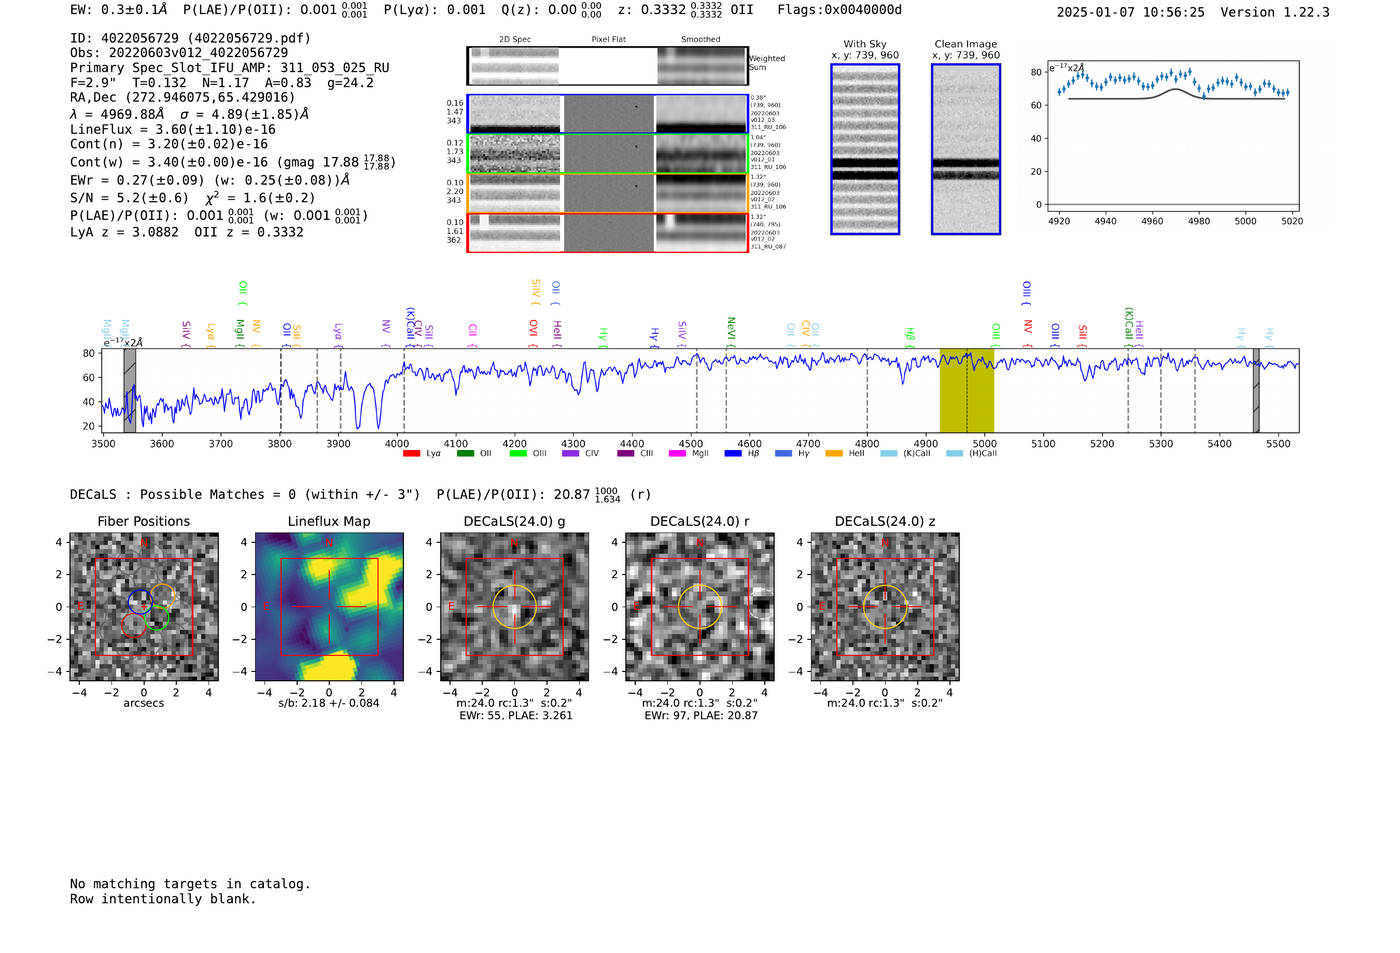Open the Lineflux Map image
Image resolution: width=1400 pixels, height=953 pixels.
(x=329, y=607)
